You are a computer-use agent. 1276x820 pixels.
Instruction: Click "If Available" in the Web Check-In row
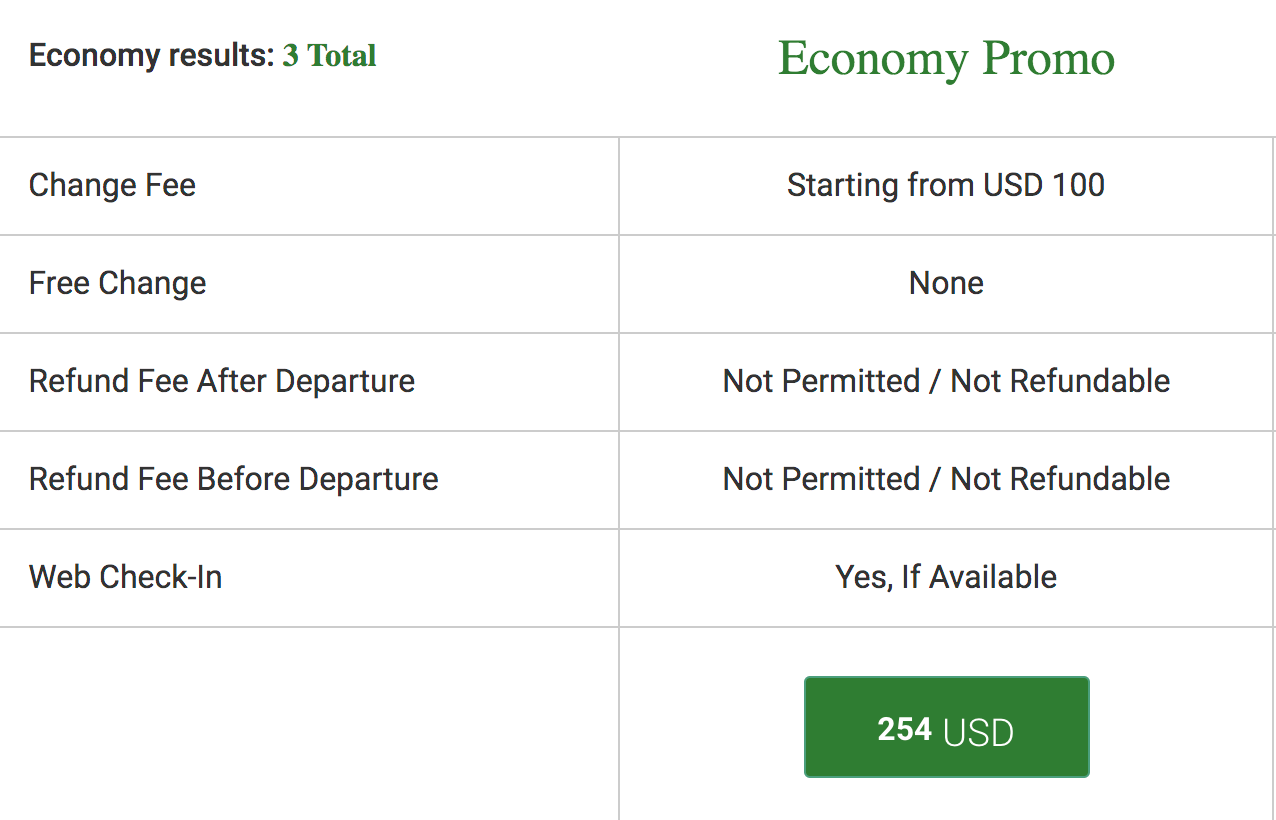[979, 577]
